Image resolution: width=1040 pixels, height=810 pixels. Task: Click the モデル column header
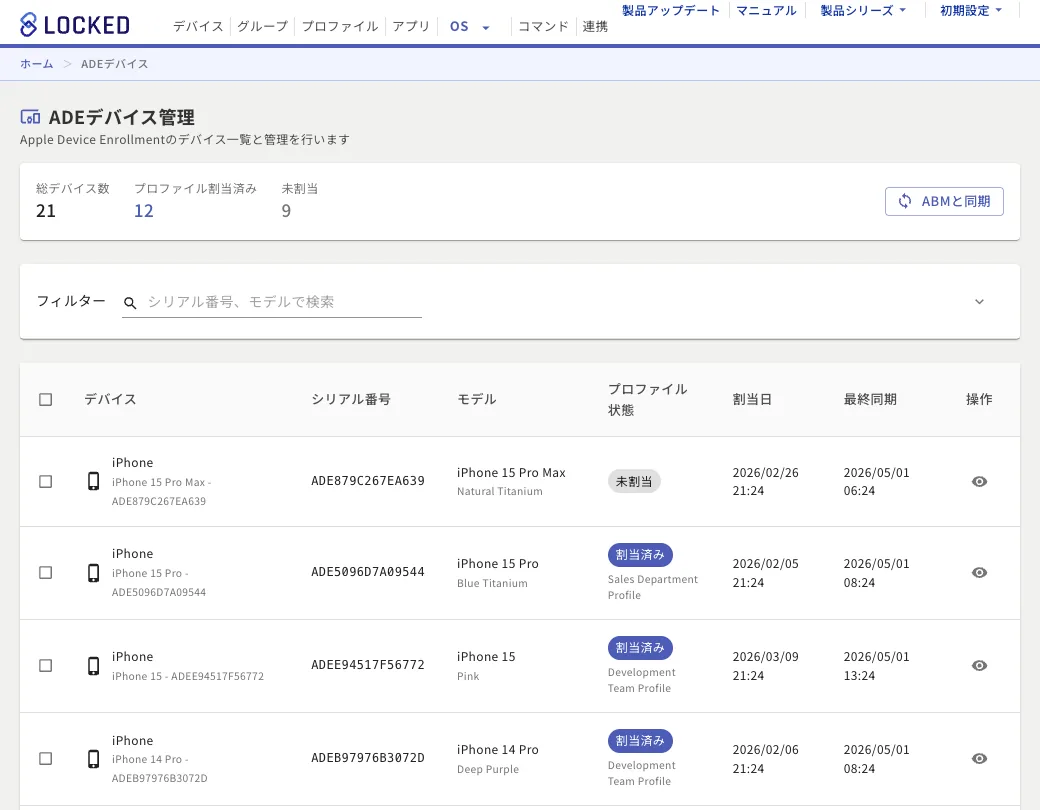point(476,399)
